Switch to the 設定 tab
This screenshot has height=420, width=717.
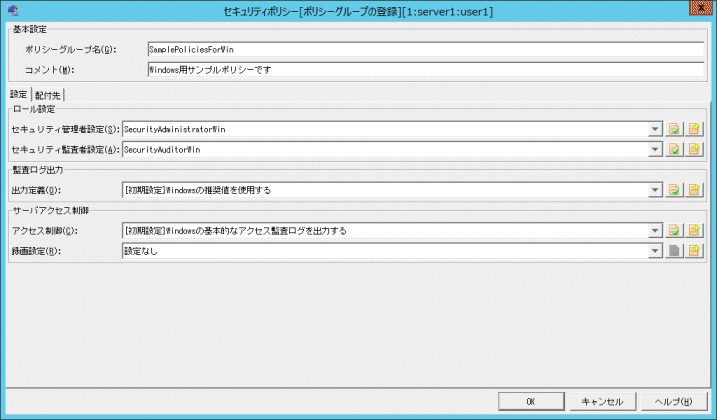click(19, 94)
